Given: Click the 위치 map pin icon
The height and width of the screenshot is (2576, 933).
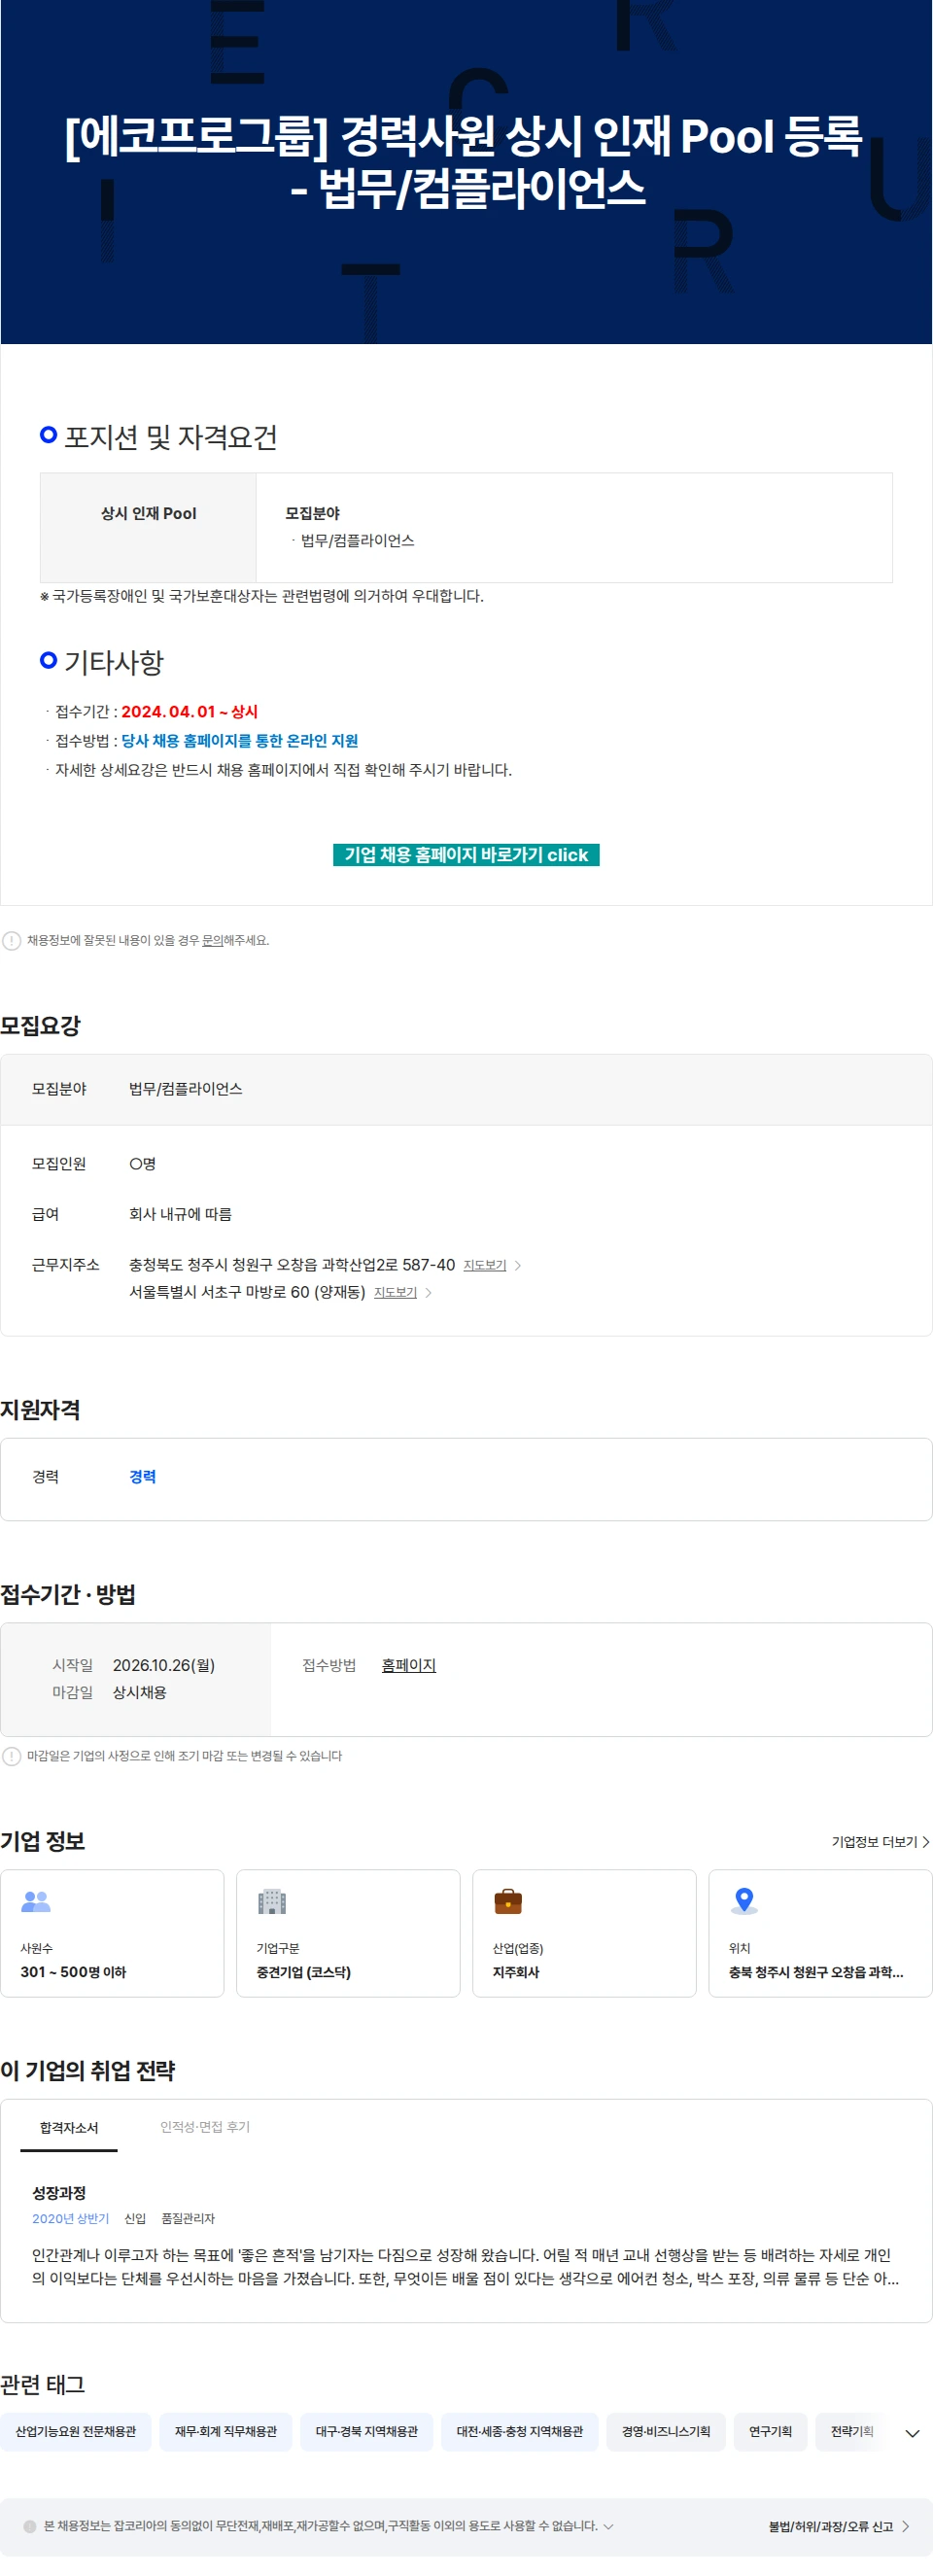Looking at the screenshot, I should coord(744,1900).
